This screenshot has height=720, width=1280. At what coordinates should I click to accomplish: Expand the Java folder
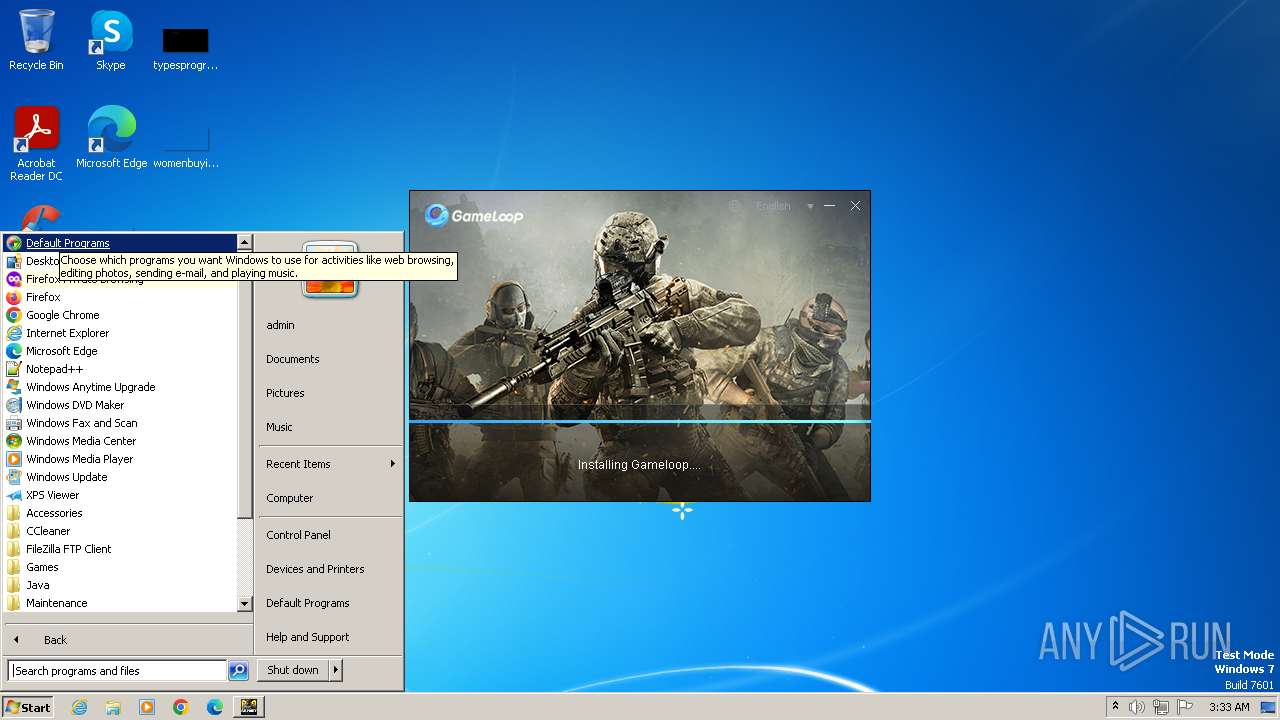(x=122, y=585)
